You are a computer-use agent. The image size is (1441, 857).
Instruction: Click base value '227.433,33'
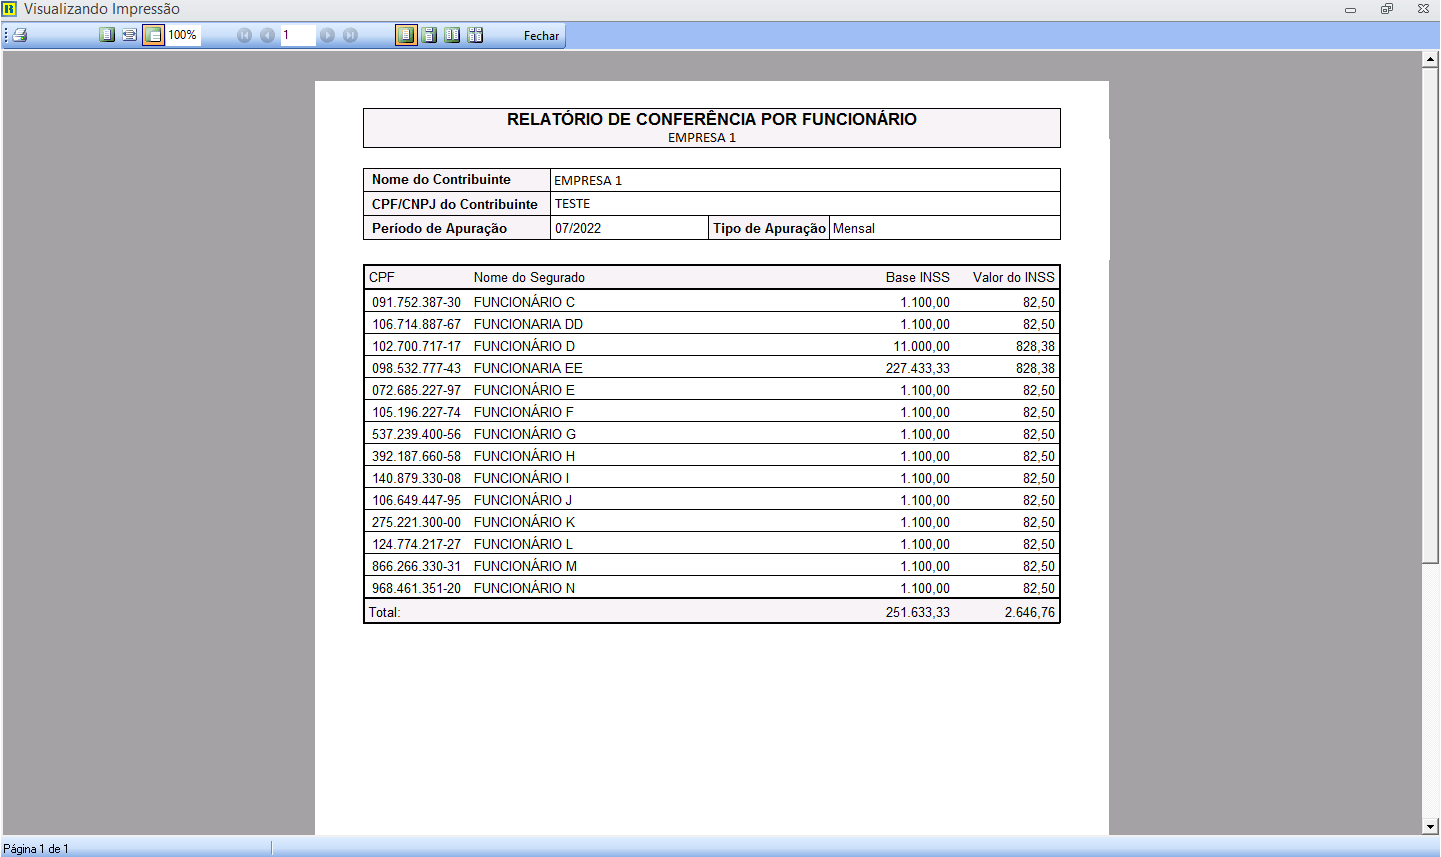pyautogui.click(x=918, y=368)
